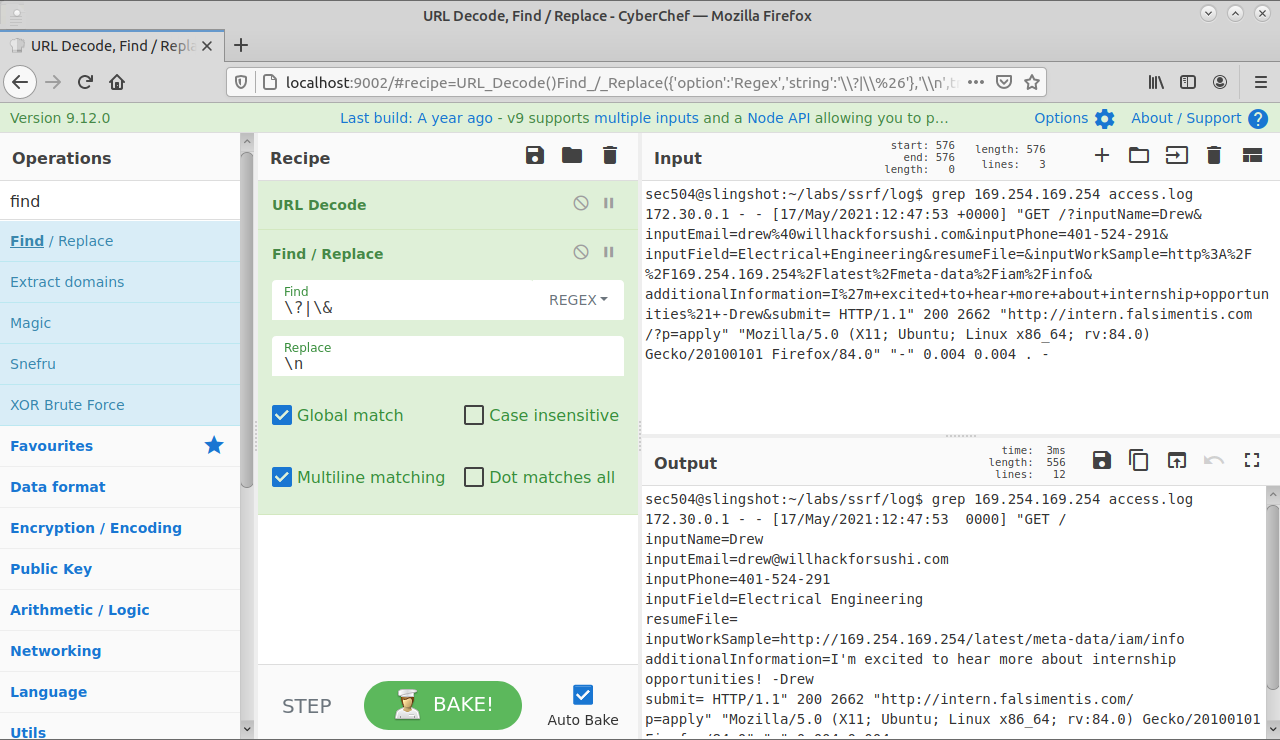
Task: Disable the URL Decode operation
Action: (x=581, y=204)
